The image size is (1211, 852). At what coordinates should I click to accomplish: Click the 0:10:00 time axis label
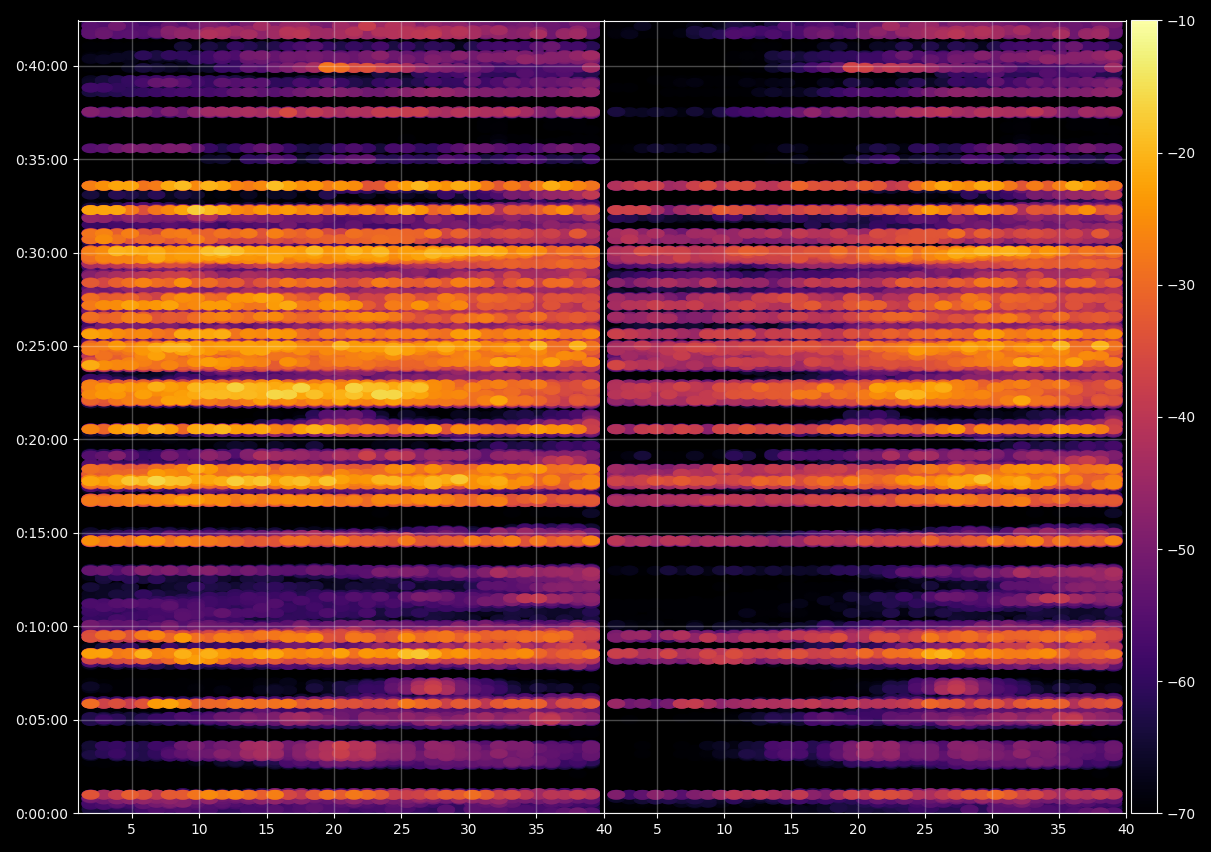(x=42, y=627)
